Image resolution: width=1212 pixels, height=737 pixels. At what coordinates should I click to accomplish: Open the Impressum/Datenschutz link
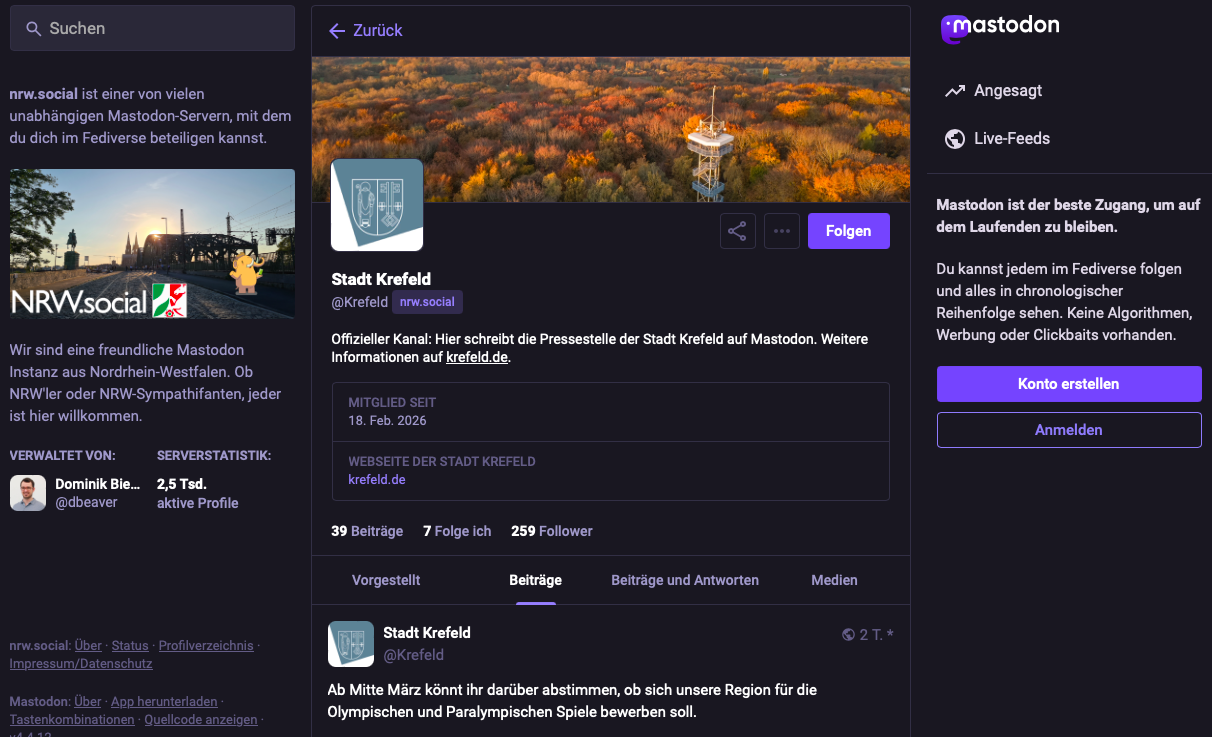click(x=81, y=663)
